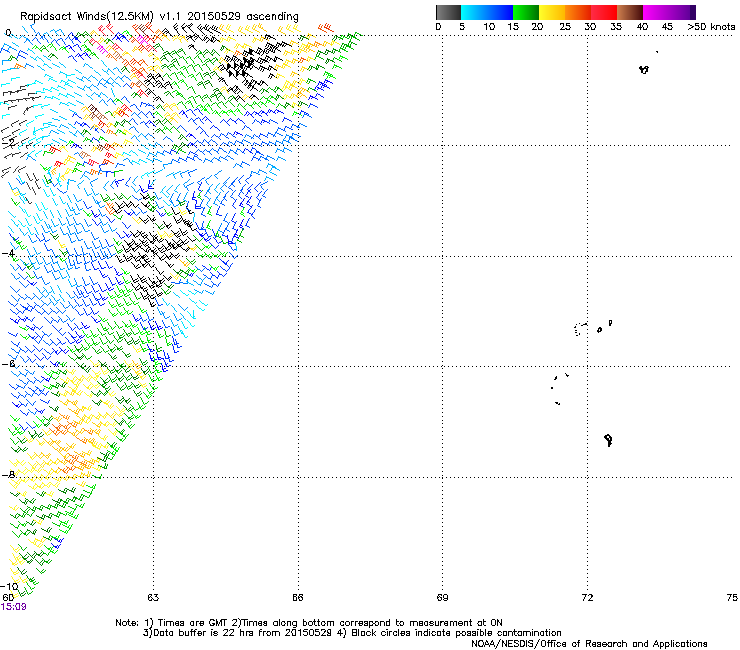This screenshot has height=650, width=740.
Task: Click the red 30-35 knots color segment
Action: click(604, 12)
